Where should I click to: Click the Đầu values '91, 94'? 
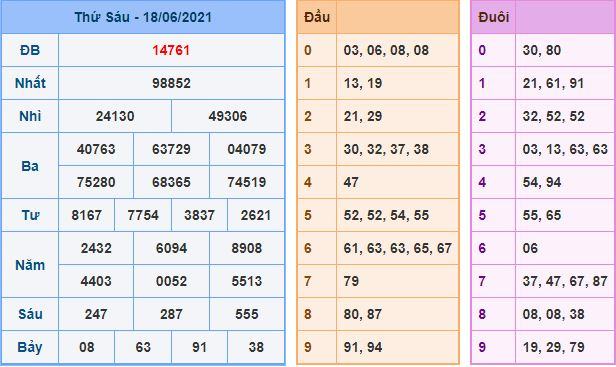(x=363, y=347)
